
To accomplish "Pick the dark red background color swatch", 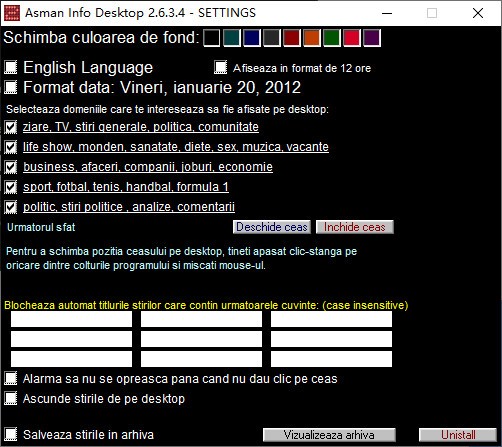I will (x=291, y=38).
